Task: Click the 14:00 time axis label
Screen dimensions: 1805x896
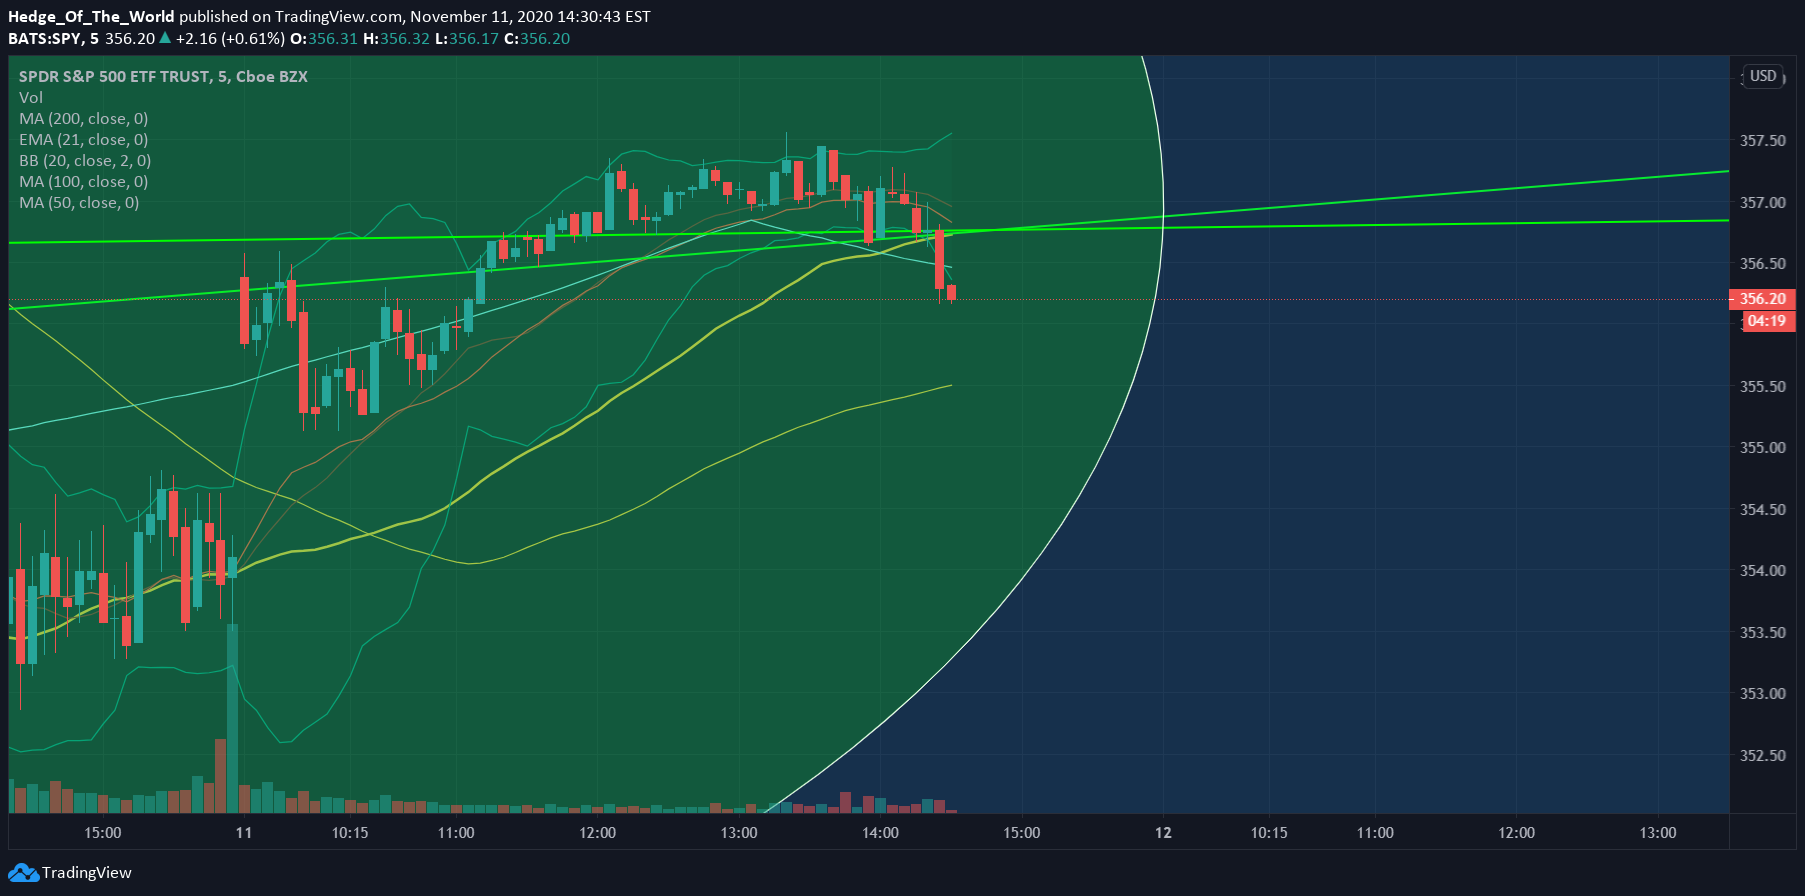Action: click(880, 832)
